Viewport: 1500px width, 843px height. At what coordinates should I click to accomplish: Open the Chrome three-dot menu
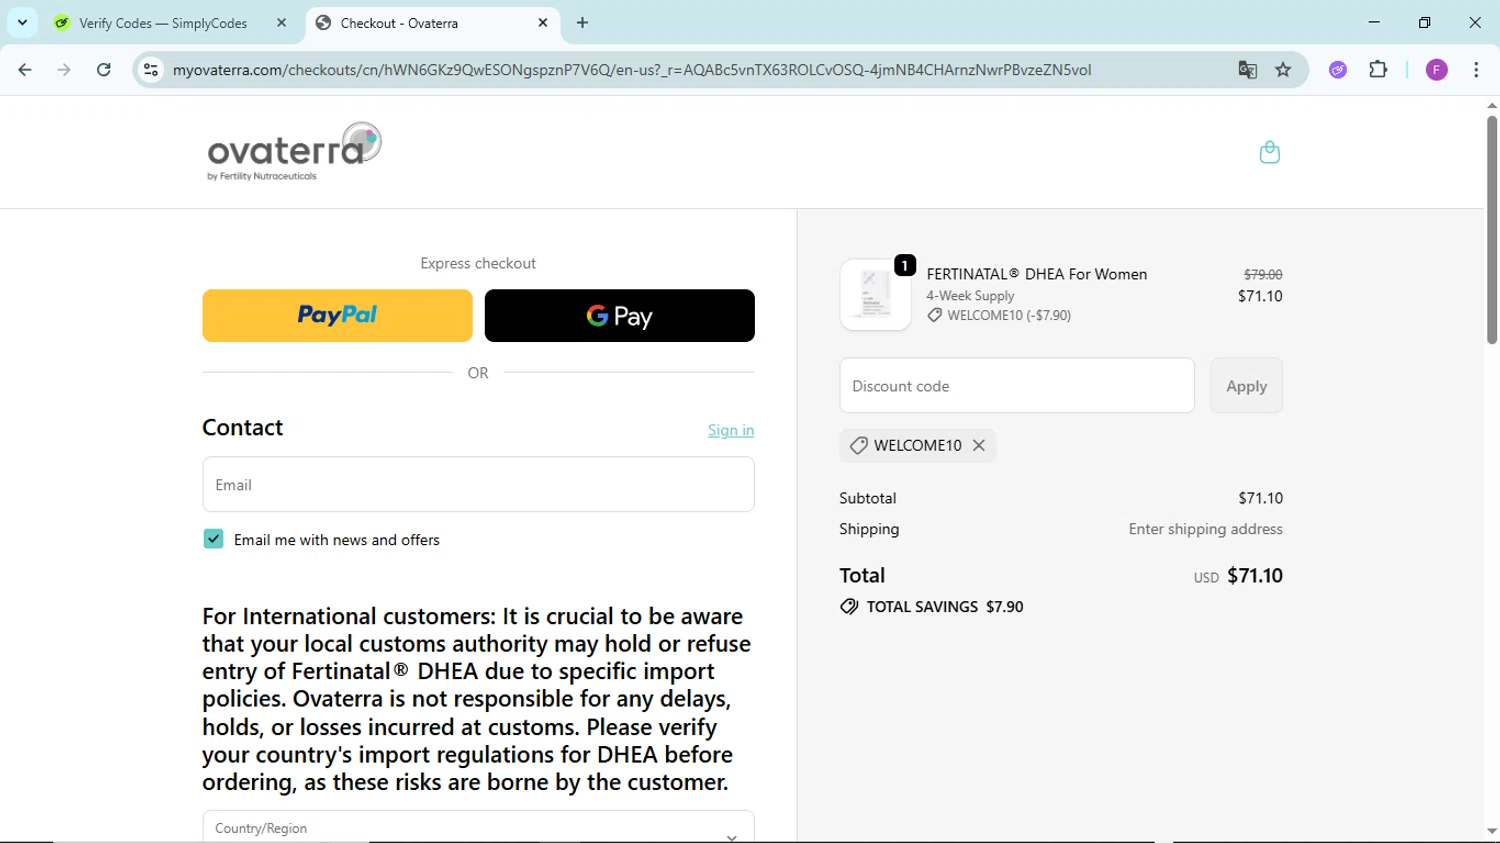1476,70
